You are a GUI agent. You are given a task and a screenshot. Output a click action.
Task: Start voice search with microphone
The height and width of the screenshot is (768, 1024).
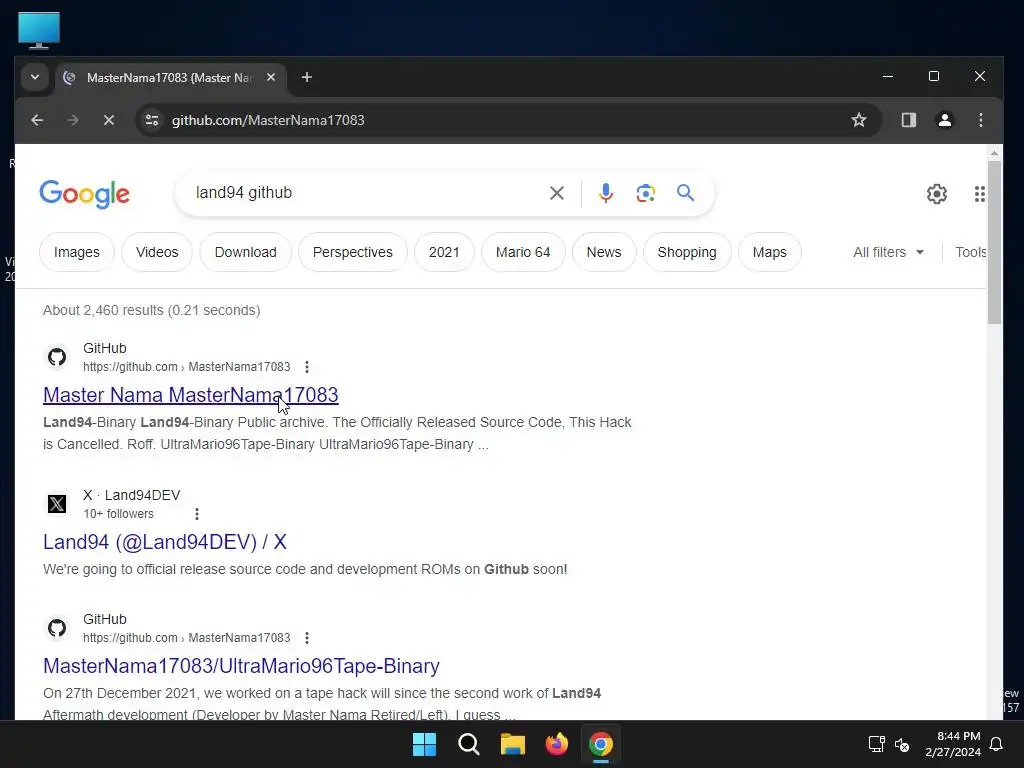tap(605, 193)
